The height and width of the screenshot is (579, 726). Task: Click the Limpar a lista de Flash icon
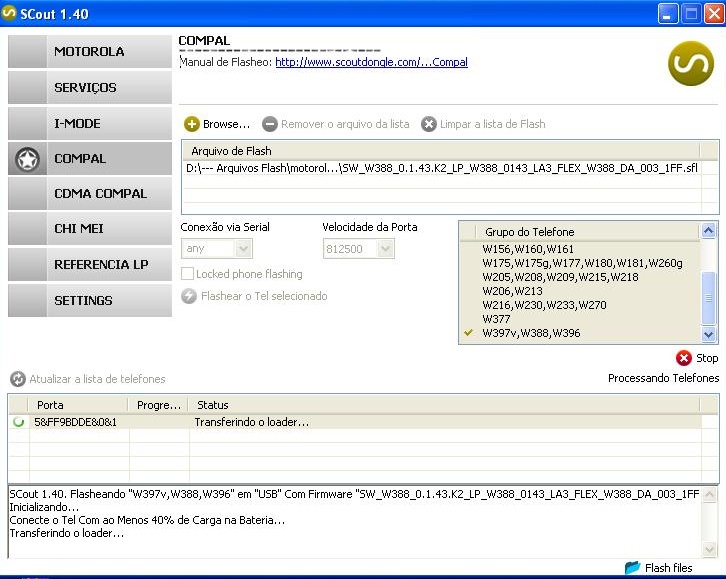click(x=429, y=125)
